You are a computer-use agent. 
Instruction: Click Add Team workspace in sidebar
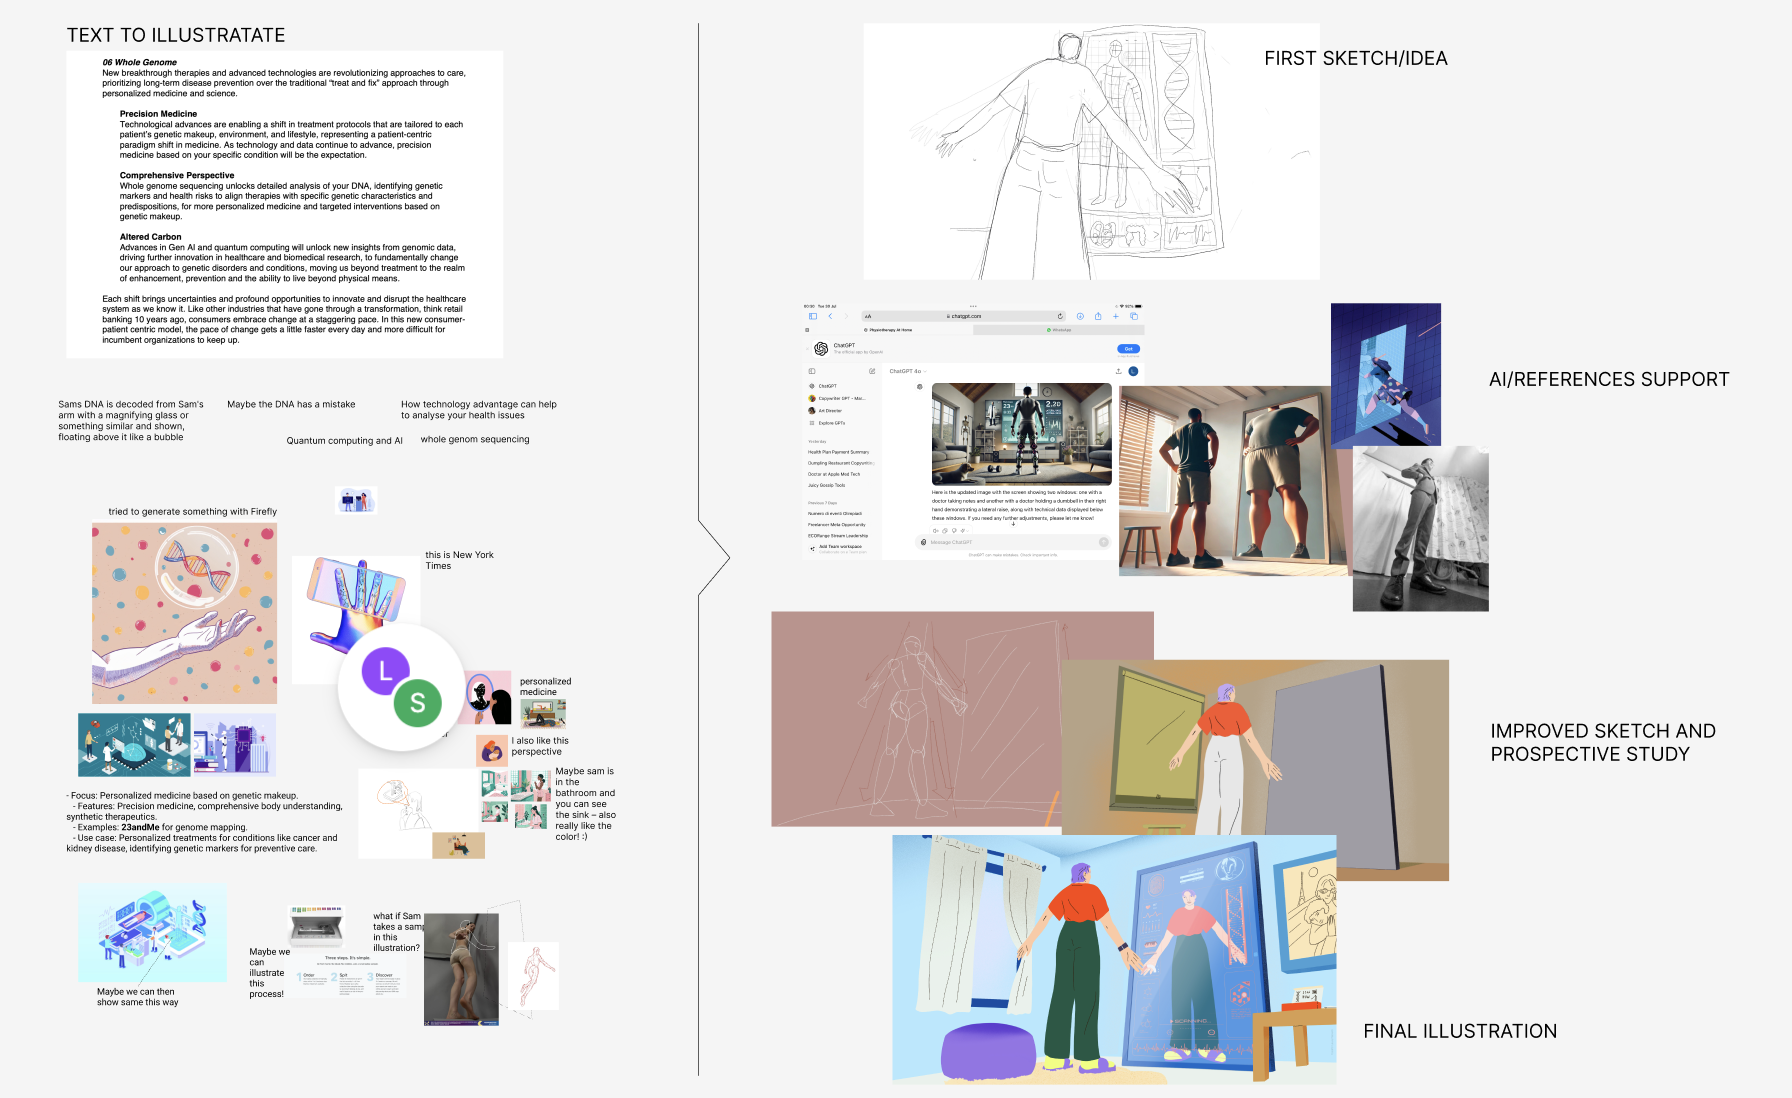point(836,547)
